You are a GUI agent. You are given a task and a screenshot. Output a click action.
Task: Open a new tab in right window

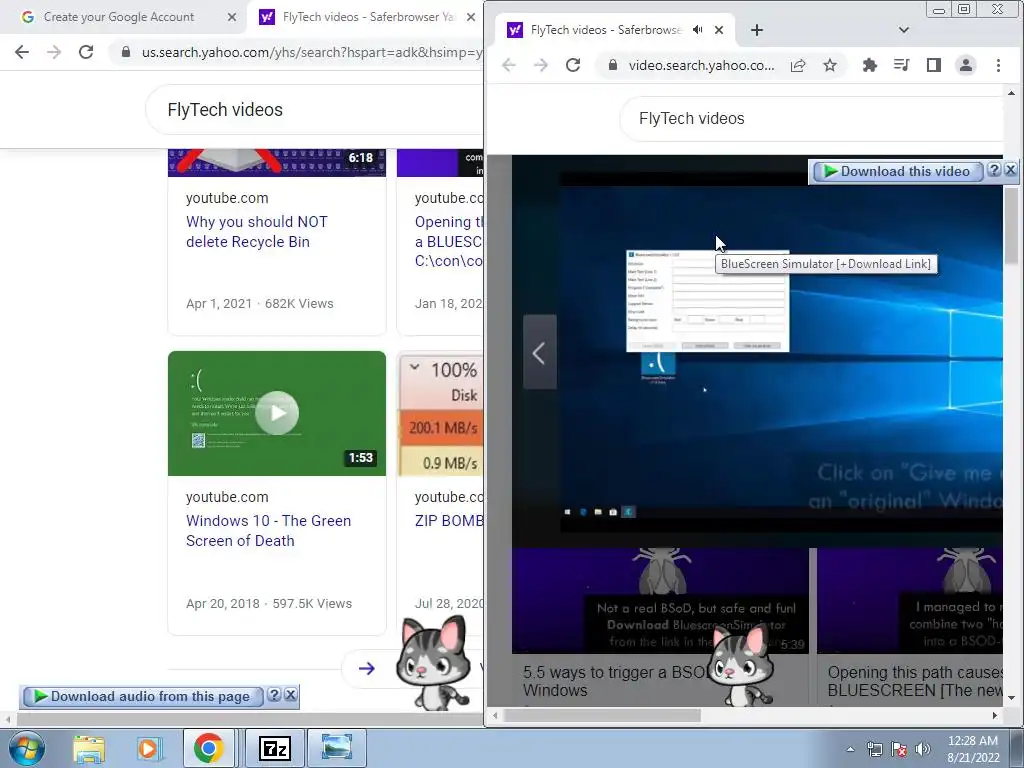point(756,30)
